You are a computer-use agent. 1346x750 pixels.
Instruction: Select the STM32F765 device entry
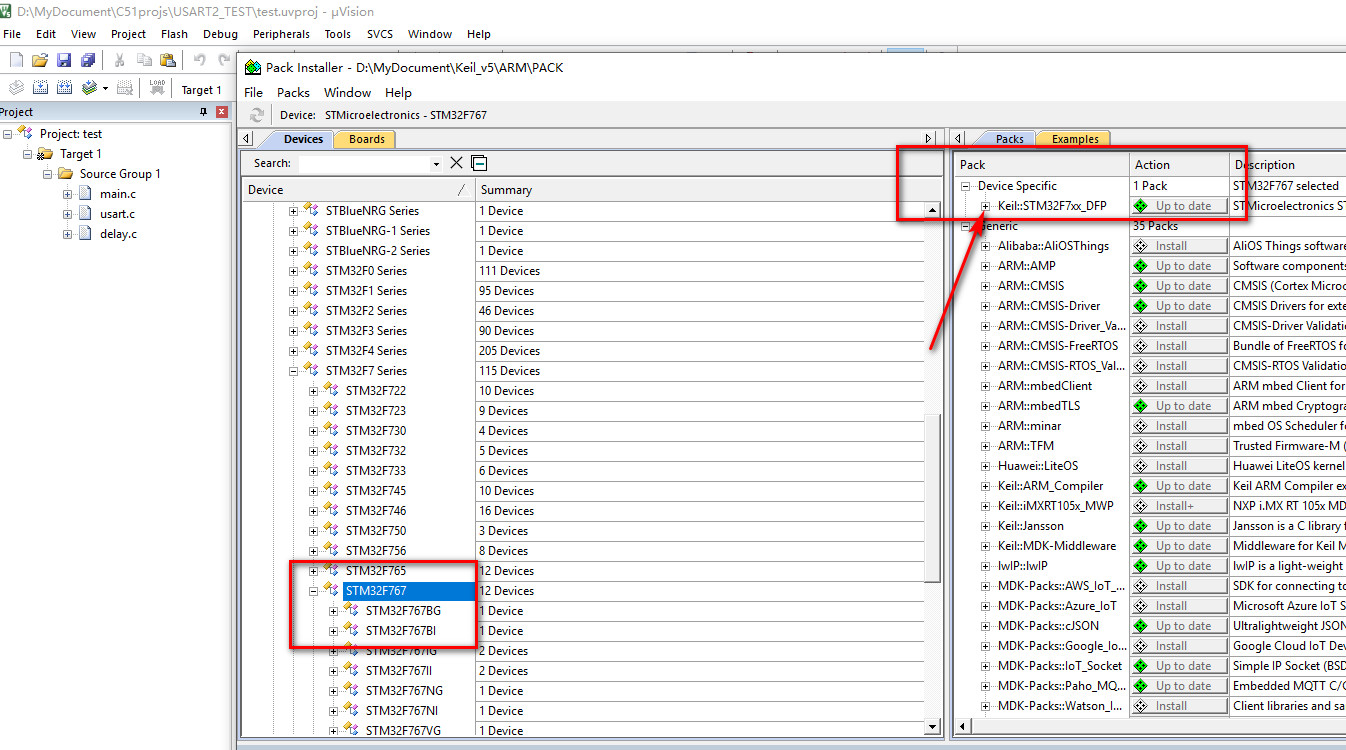(x=376, y=571)
